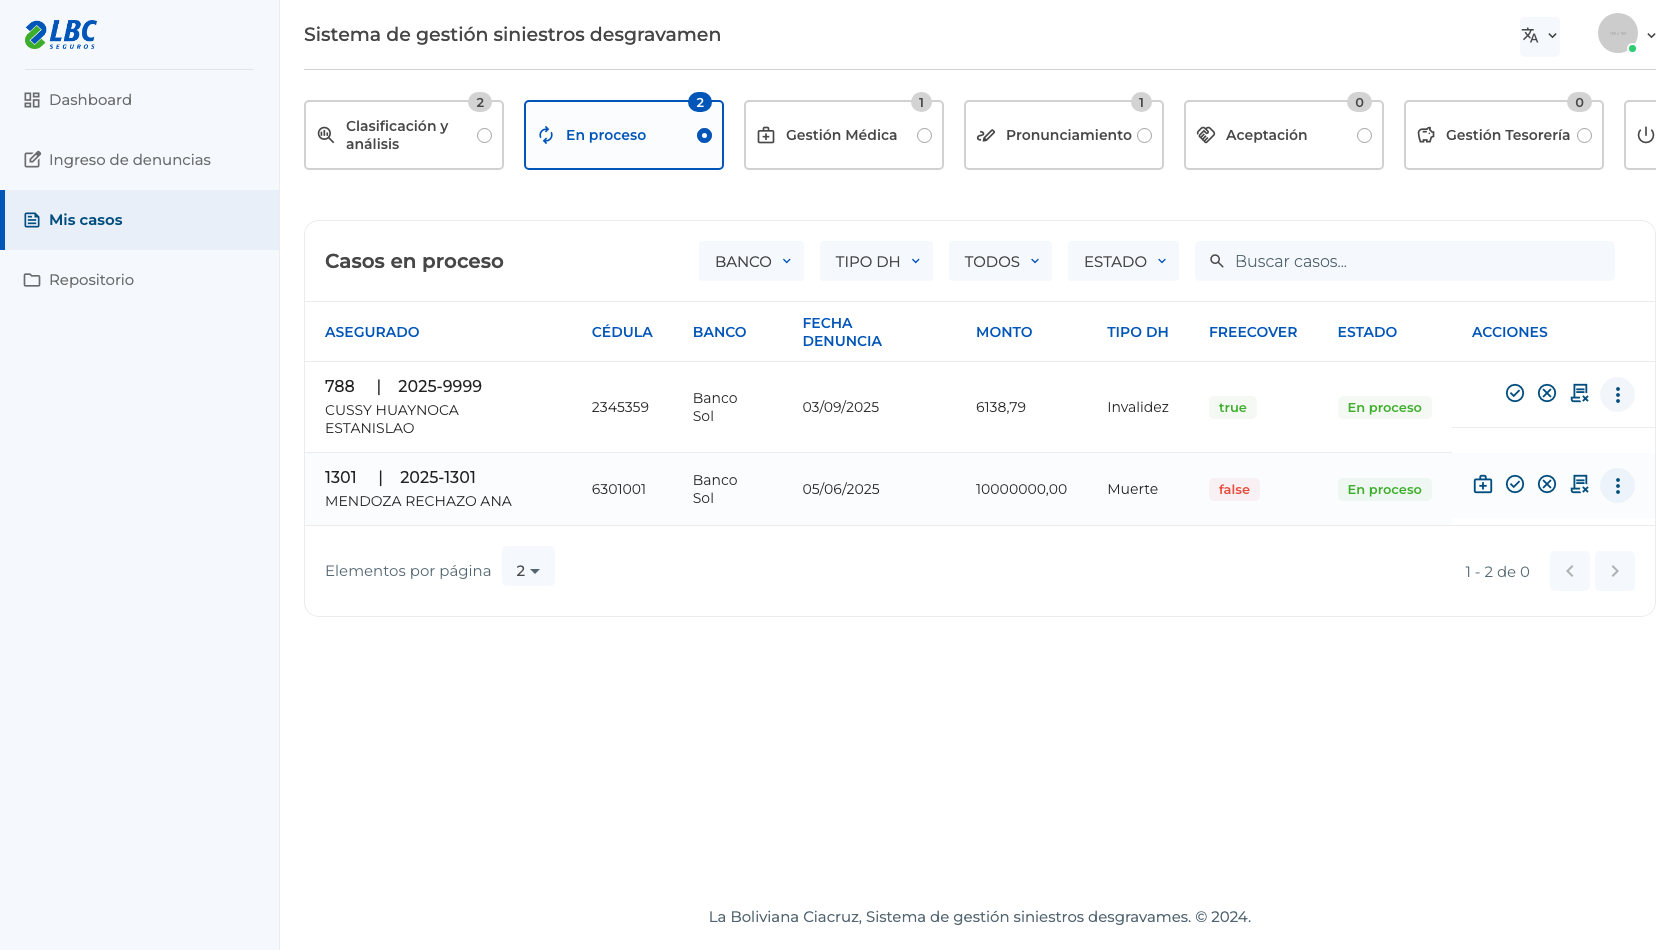Image resolution: width=1680 pixels, height=950 pixels.
Task: Click medical kit icon in MENDOZA row
Action: pyautogui.click(x=1483, y=484)
